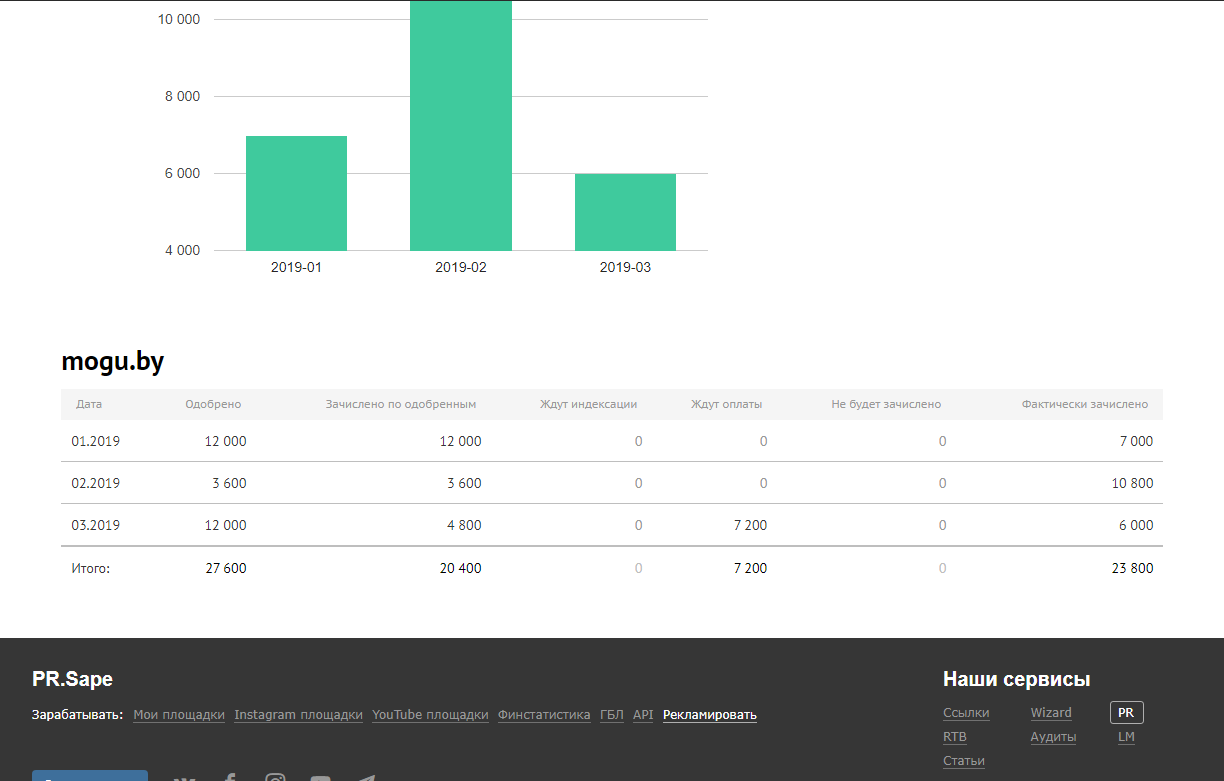
Task: Click Одобрено value in 03.2019 row
Action: 225,525
